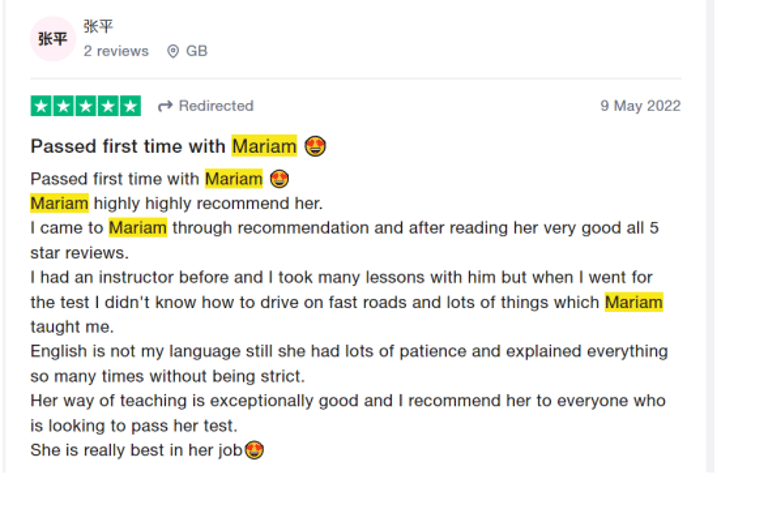
Task: Click the first green star
Action: click(41, 106)
